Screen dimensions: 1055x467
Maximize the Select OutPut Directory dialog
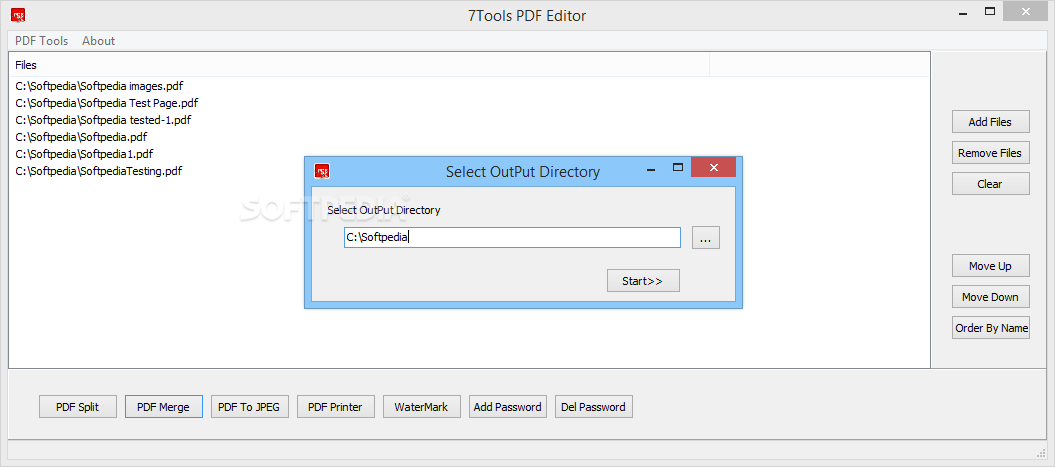coord(678,168)
